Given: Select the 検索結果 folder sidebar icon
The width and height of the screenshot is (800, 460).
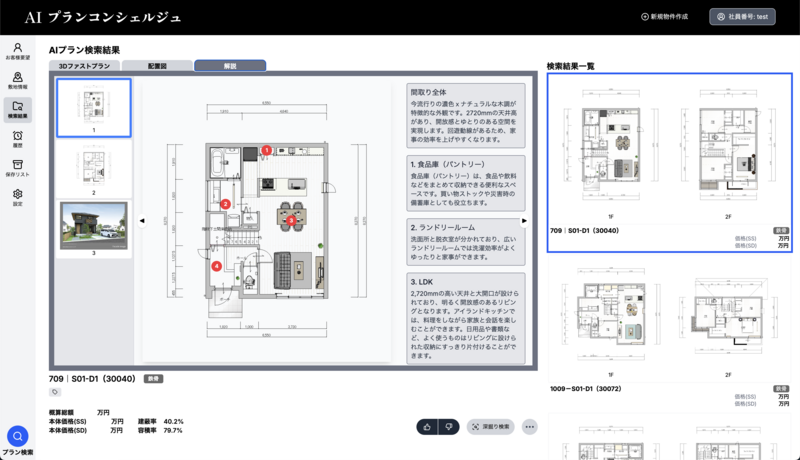Looking at the screenshot, I should click(17, 110).
